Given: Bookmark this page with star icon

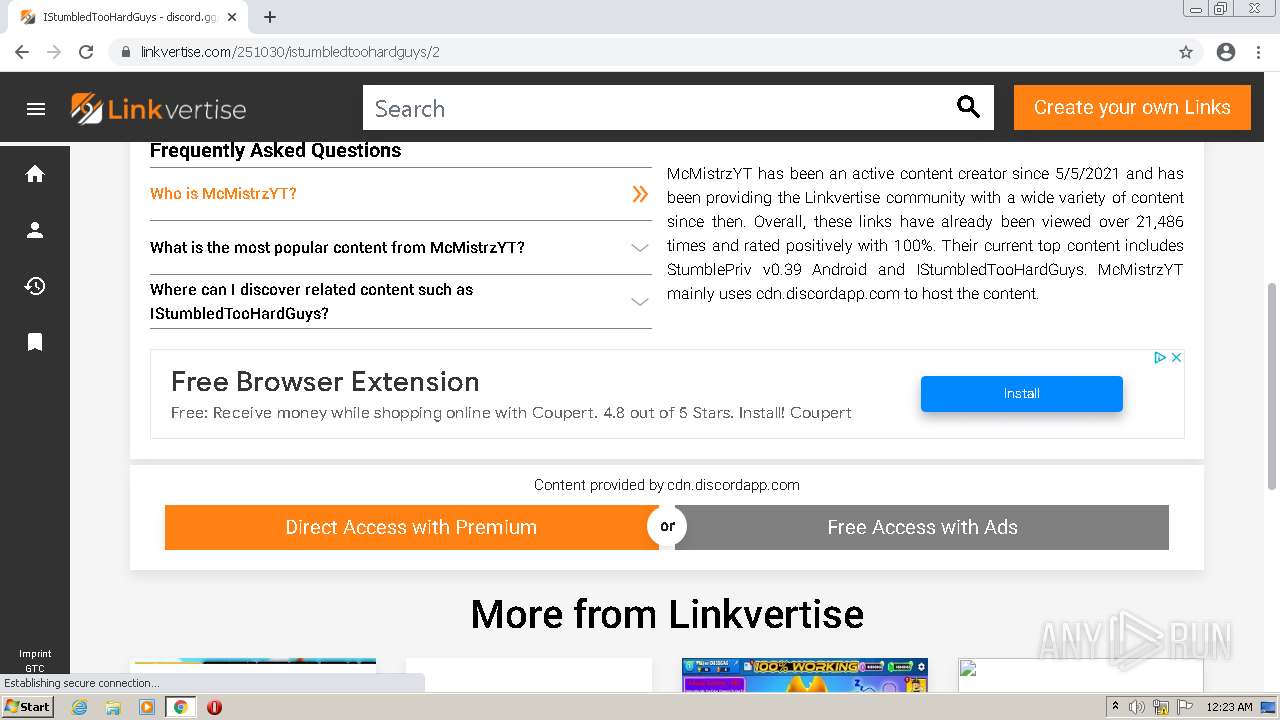Looking at the screenshot, I should (x=1186, y=52).
